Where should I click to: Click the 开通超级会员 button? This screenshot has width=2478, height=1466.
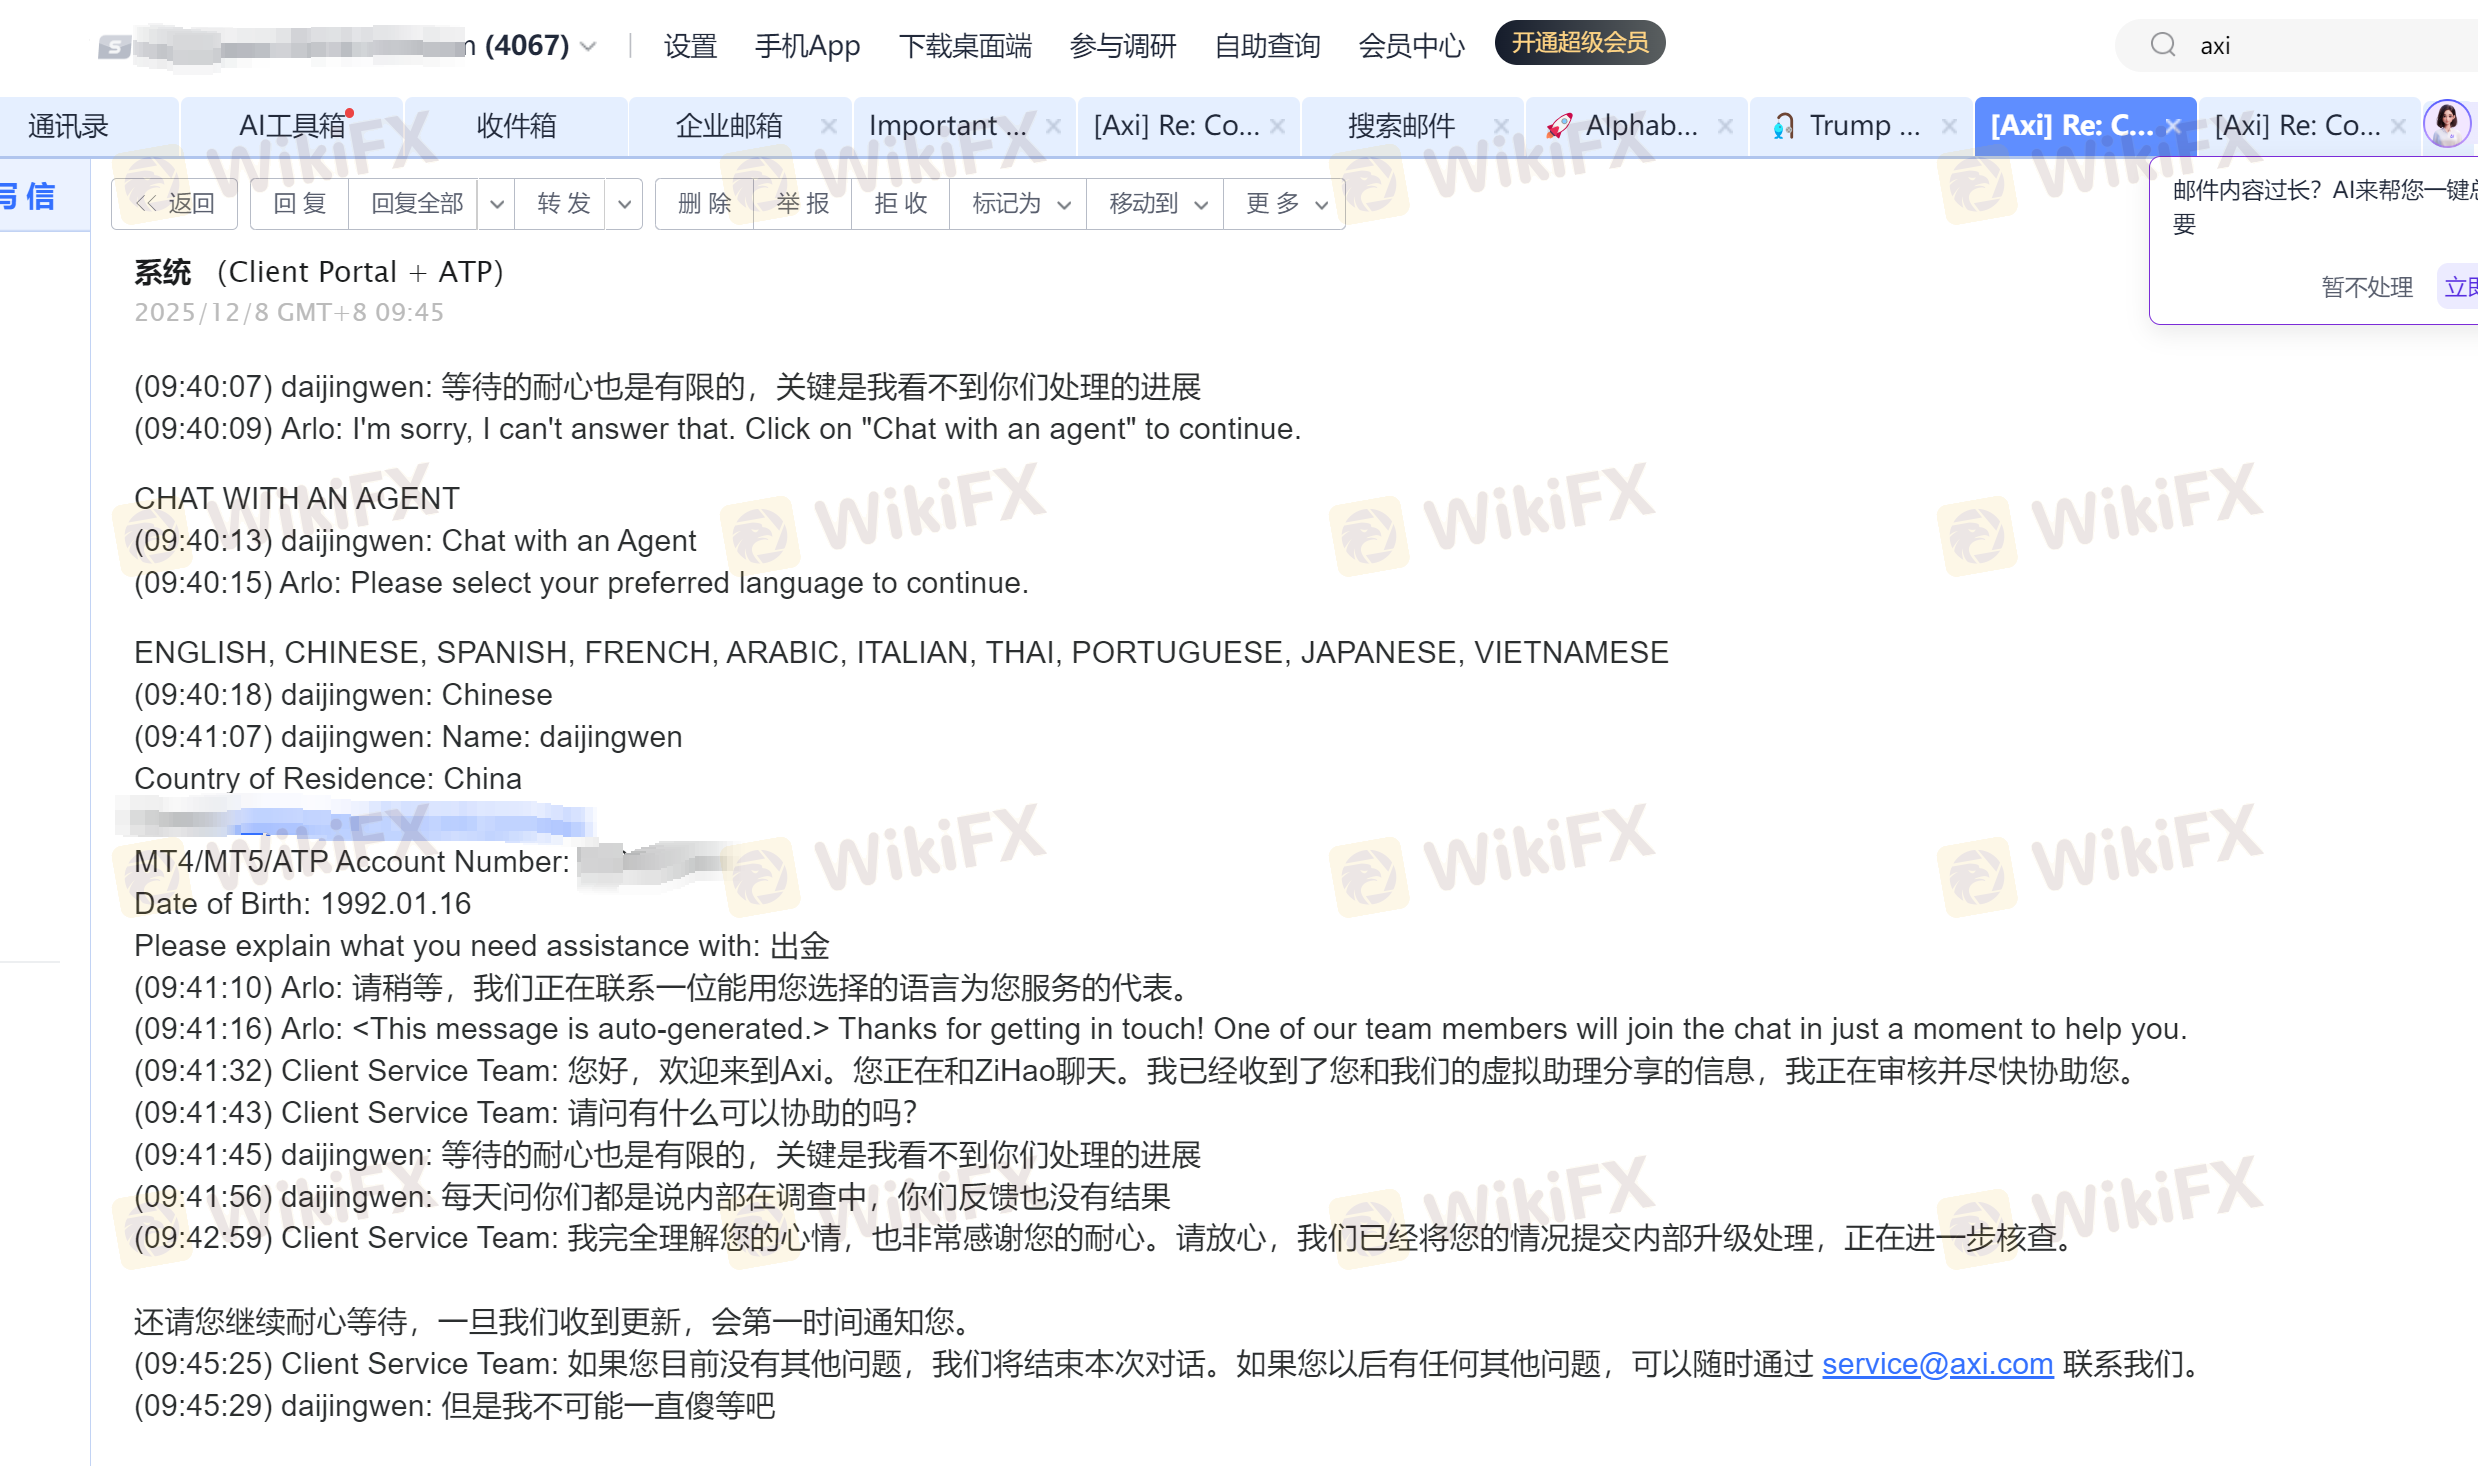1579,43
